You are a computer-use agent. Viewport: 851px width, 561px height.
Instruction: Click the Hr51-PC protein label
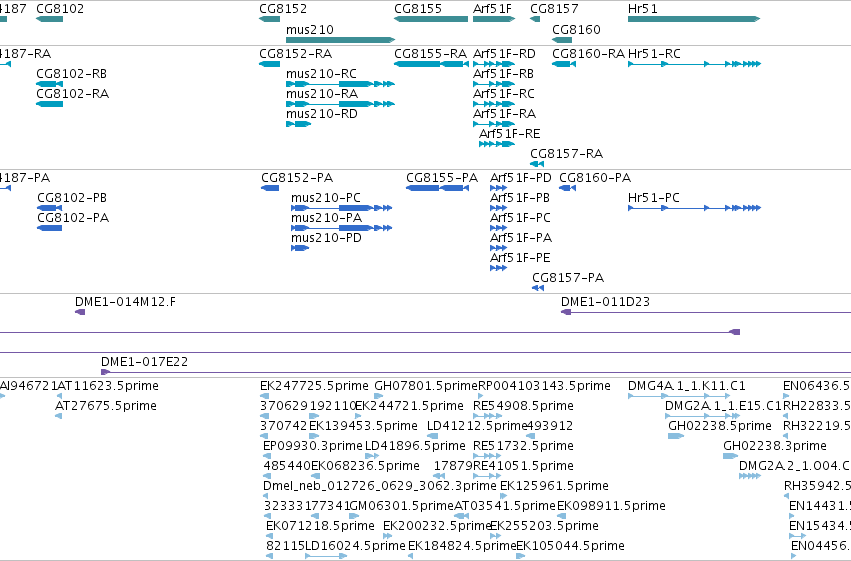click(x=654, y=198)
